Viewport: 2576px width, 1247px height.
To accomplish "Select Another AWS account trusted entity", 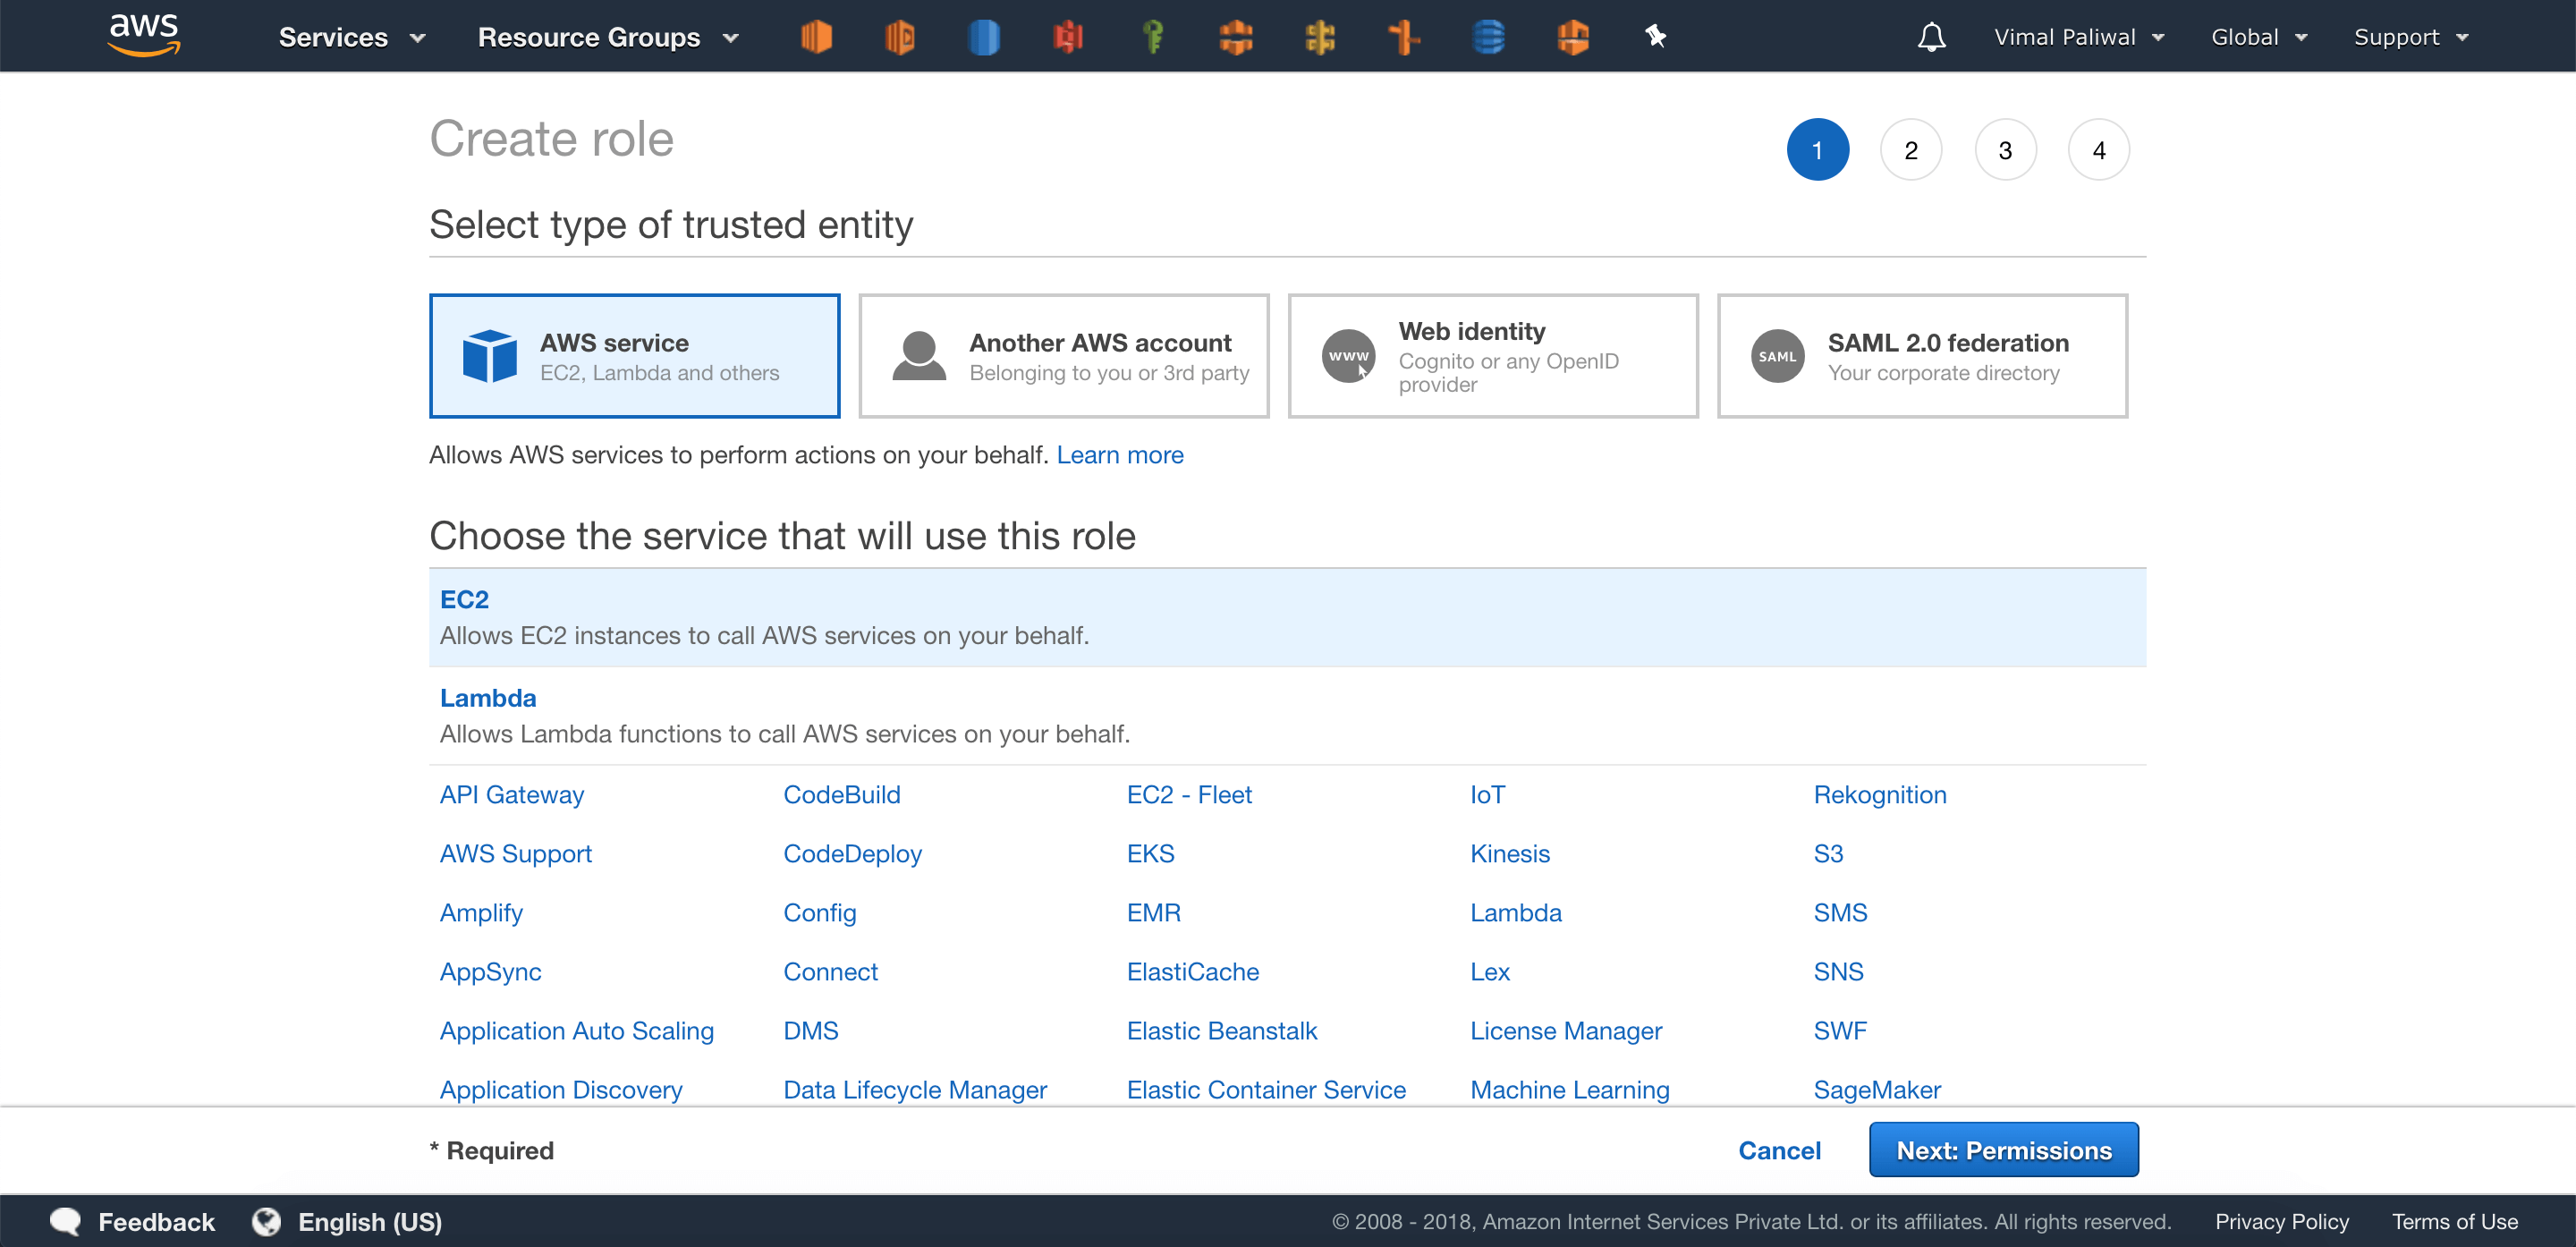I will pos(1063,355).
